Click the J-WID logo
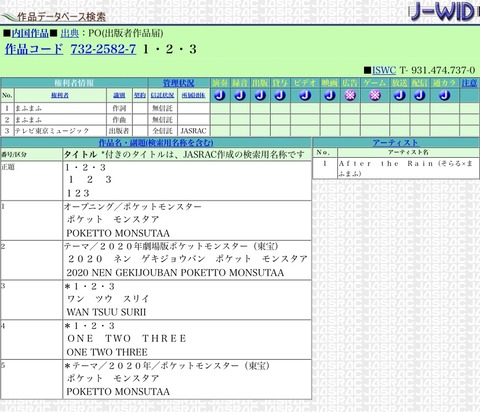Image resolution: width=480 pixels, height=412 pixels. pyautogui.click(x=443, y=12)
